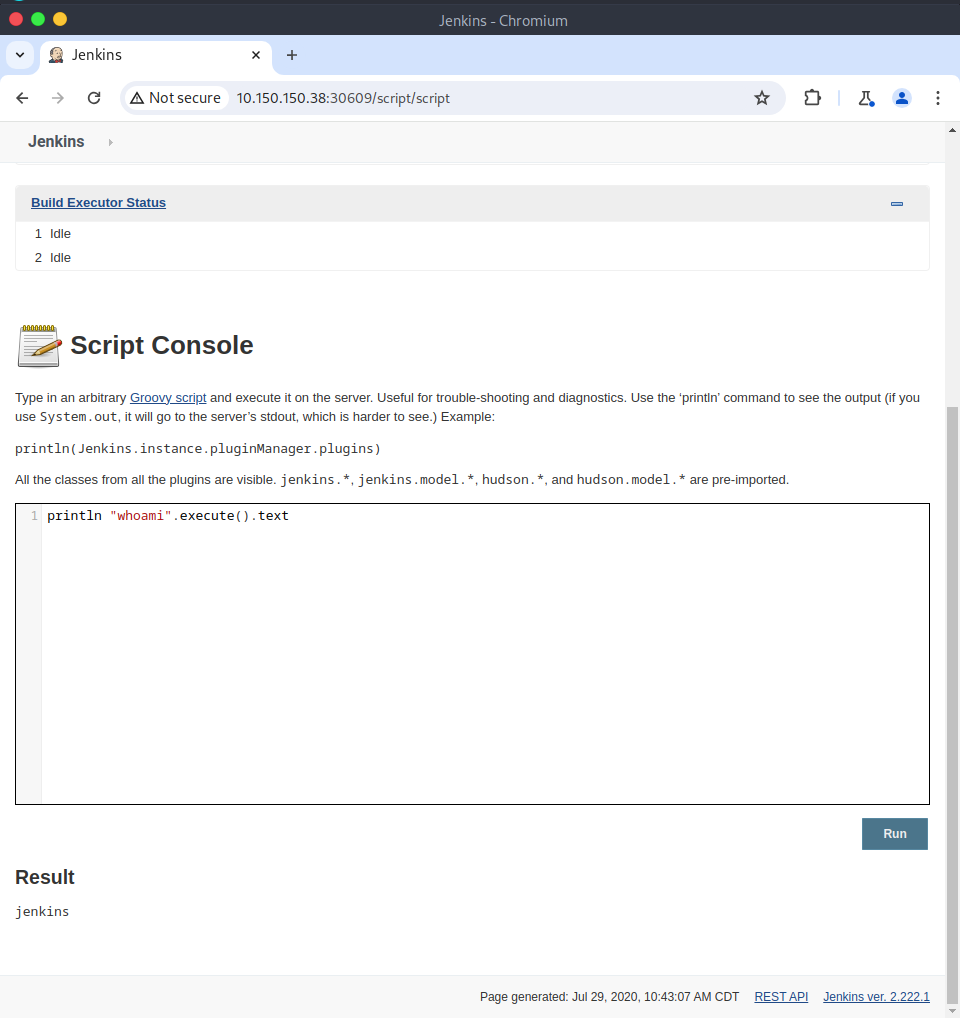
Task: Click line number 1 in editor gutter
Action: [34, 515]
